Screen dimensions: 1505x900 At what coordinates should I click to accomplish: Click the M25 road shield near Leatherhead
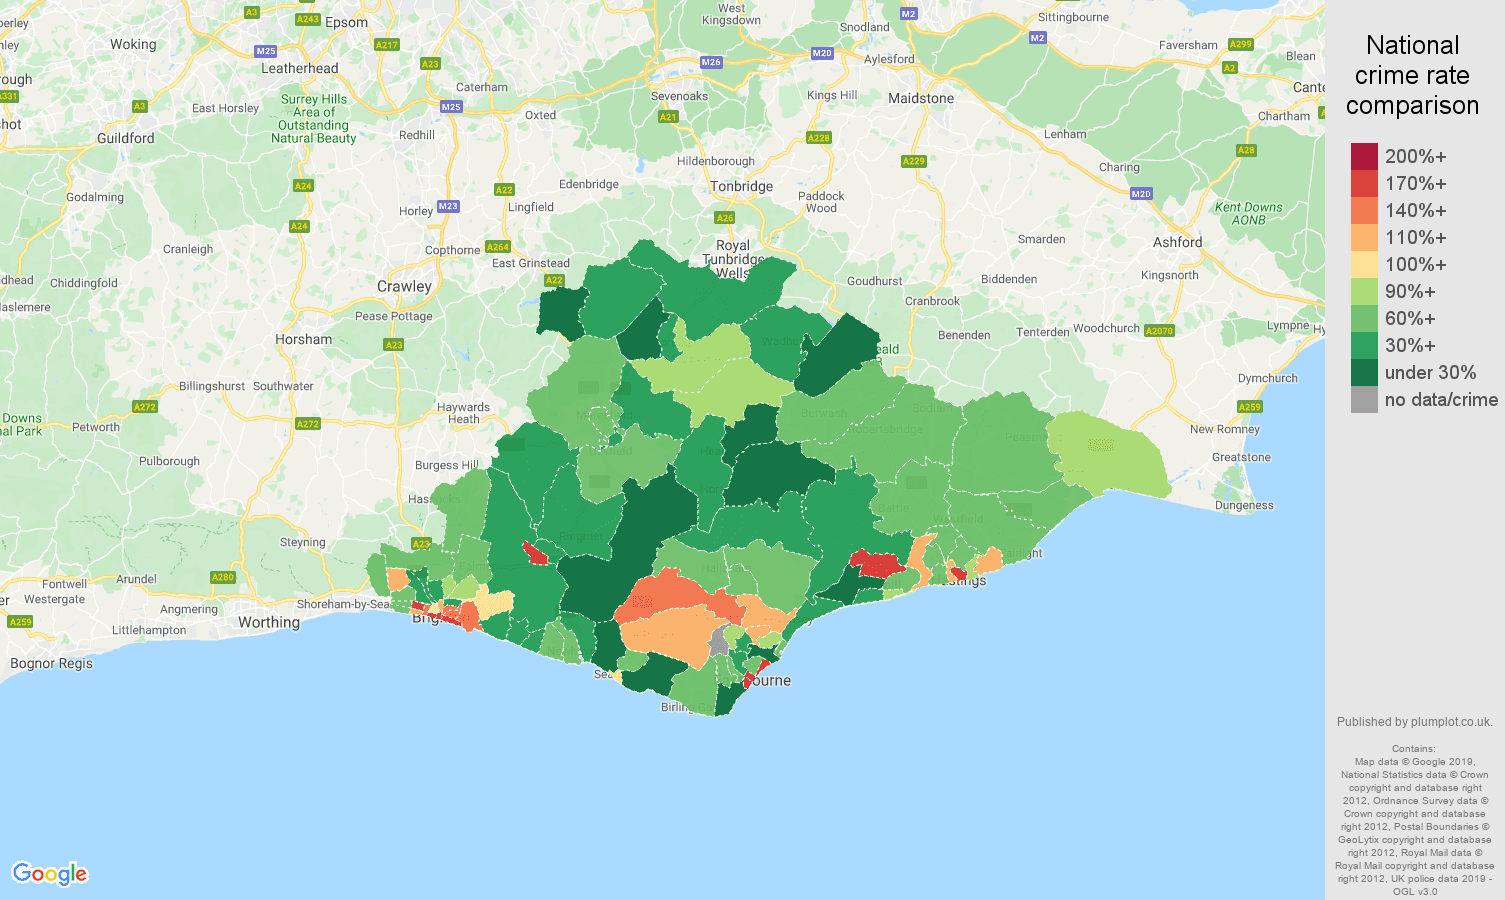coord(265,51)
